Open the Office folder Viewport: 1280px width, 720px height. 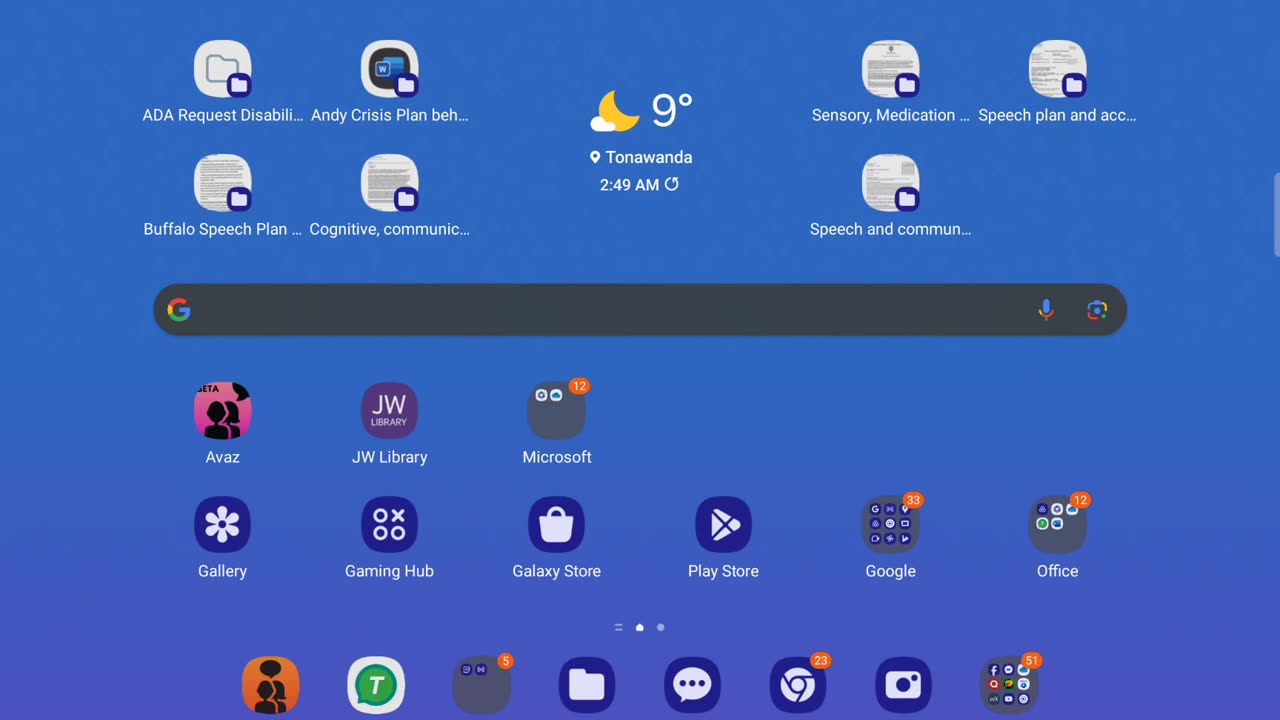(1057, 525)
